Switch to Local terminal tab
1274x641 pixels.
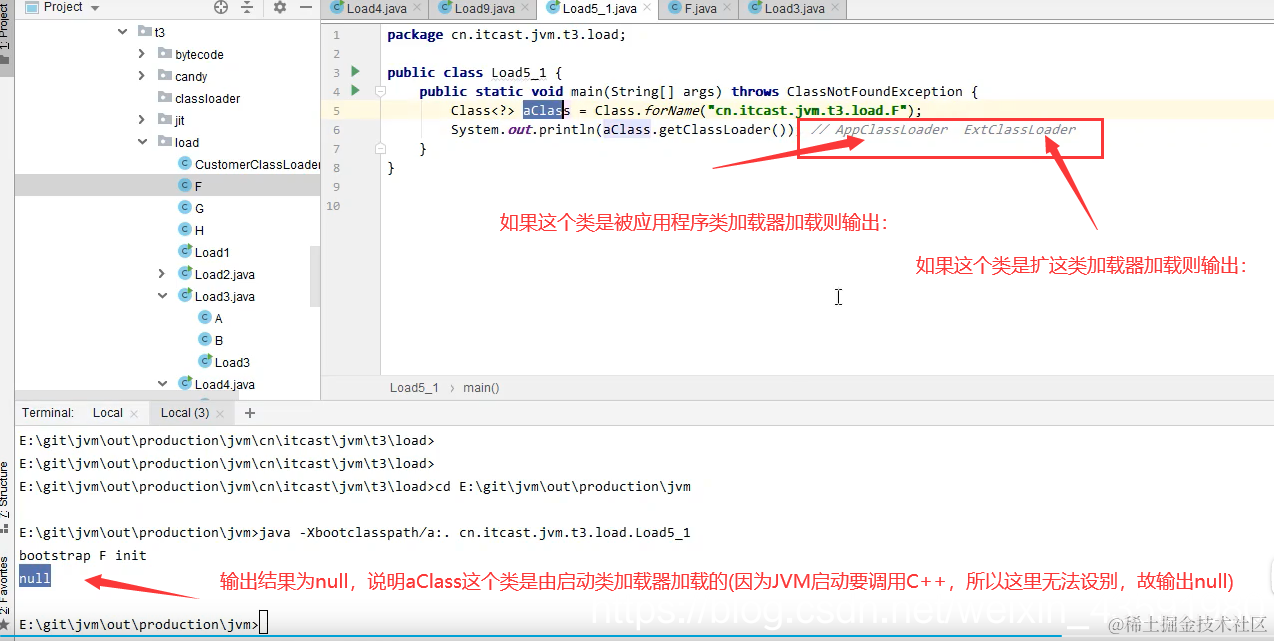[107, 413]
